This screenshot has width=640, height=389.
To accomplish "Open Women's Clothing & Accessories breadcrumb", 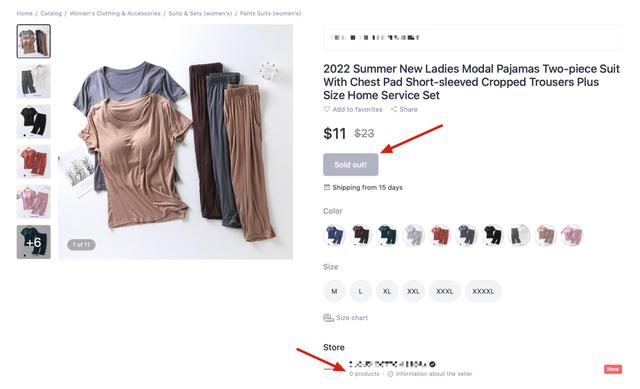I will 115,13.
